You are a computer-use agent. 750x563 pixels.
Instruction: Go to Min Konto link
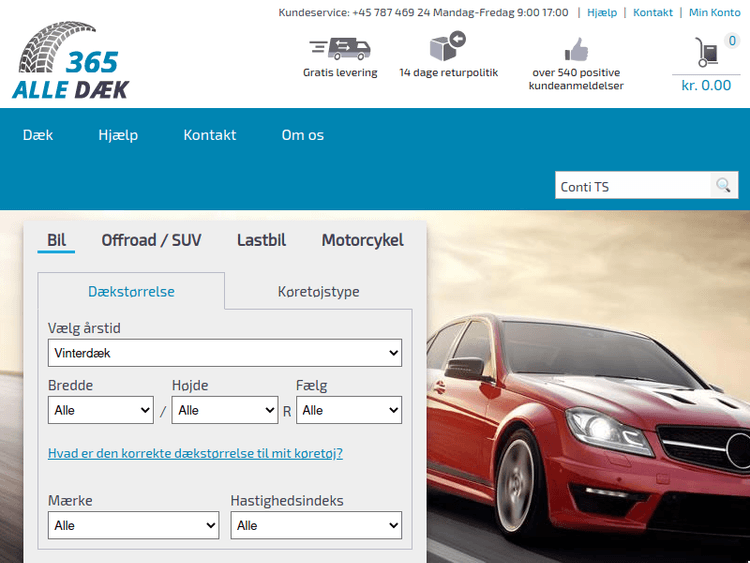tap(714, 12)
